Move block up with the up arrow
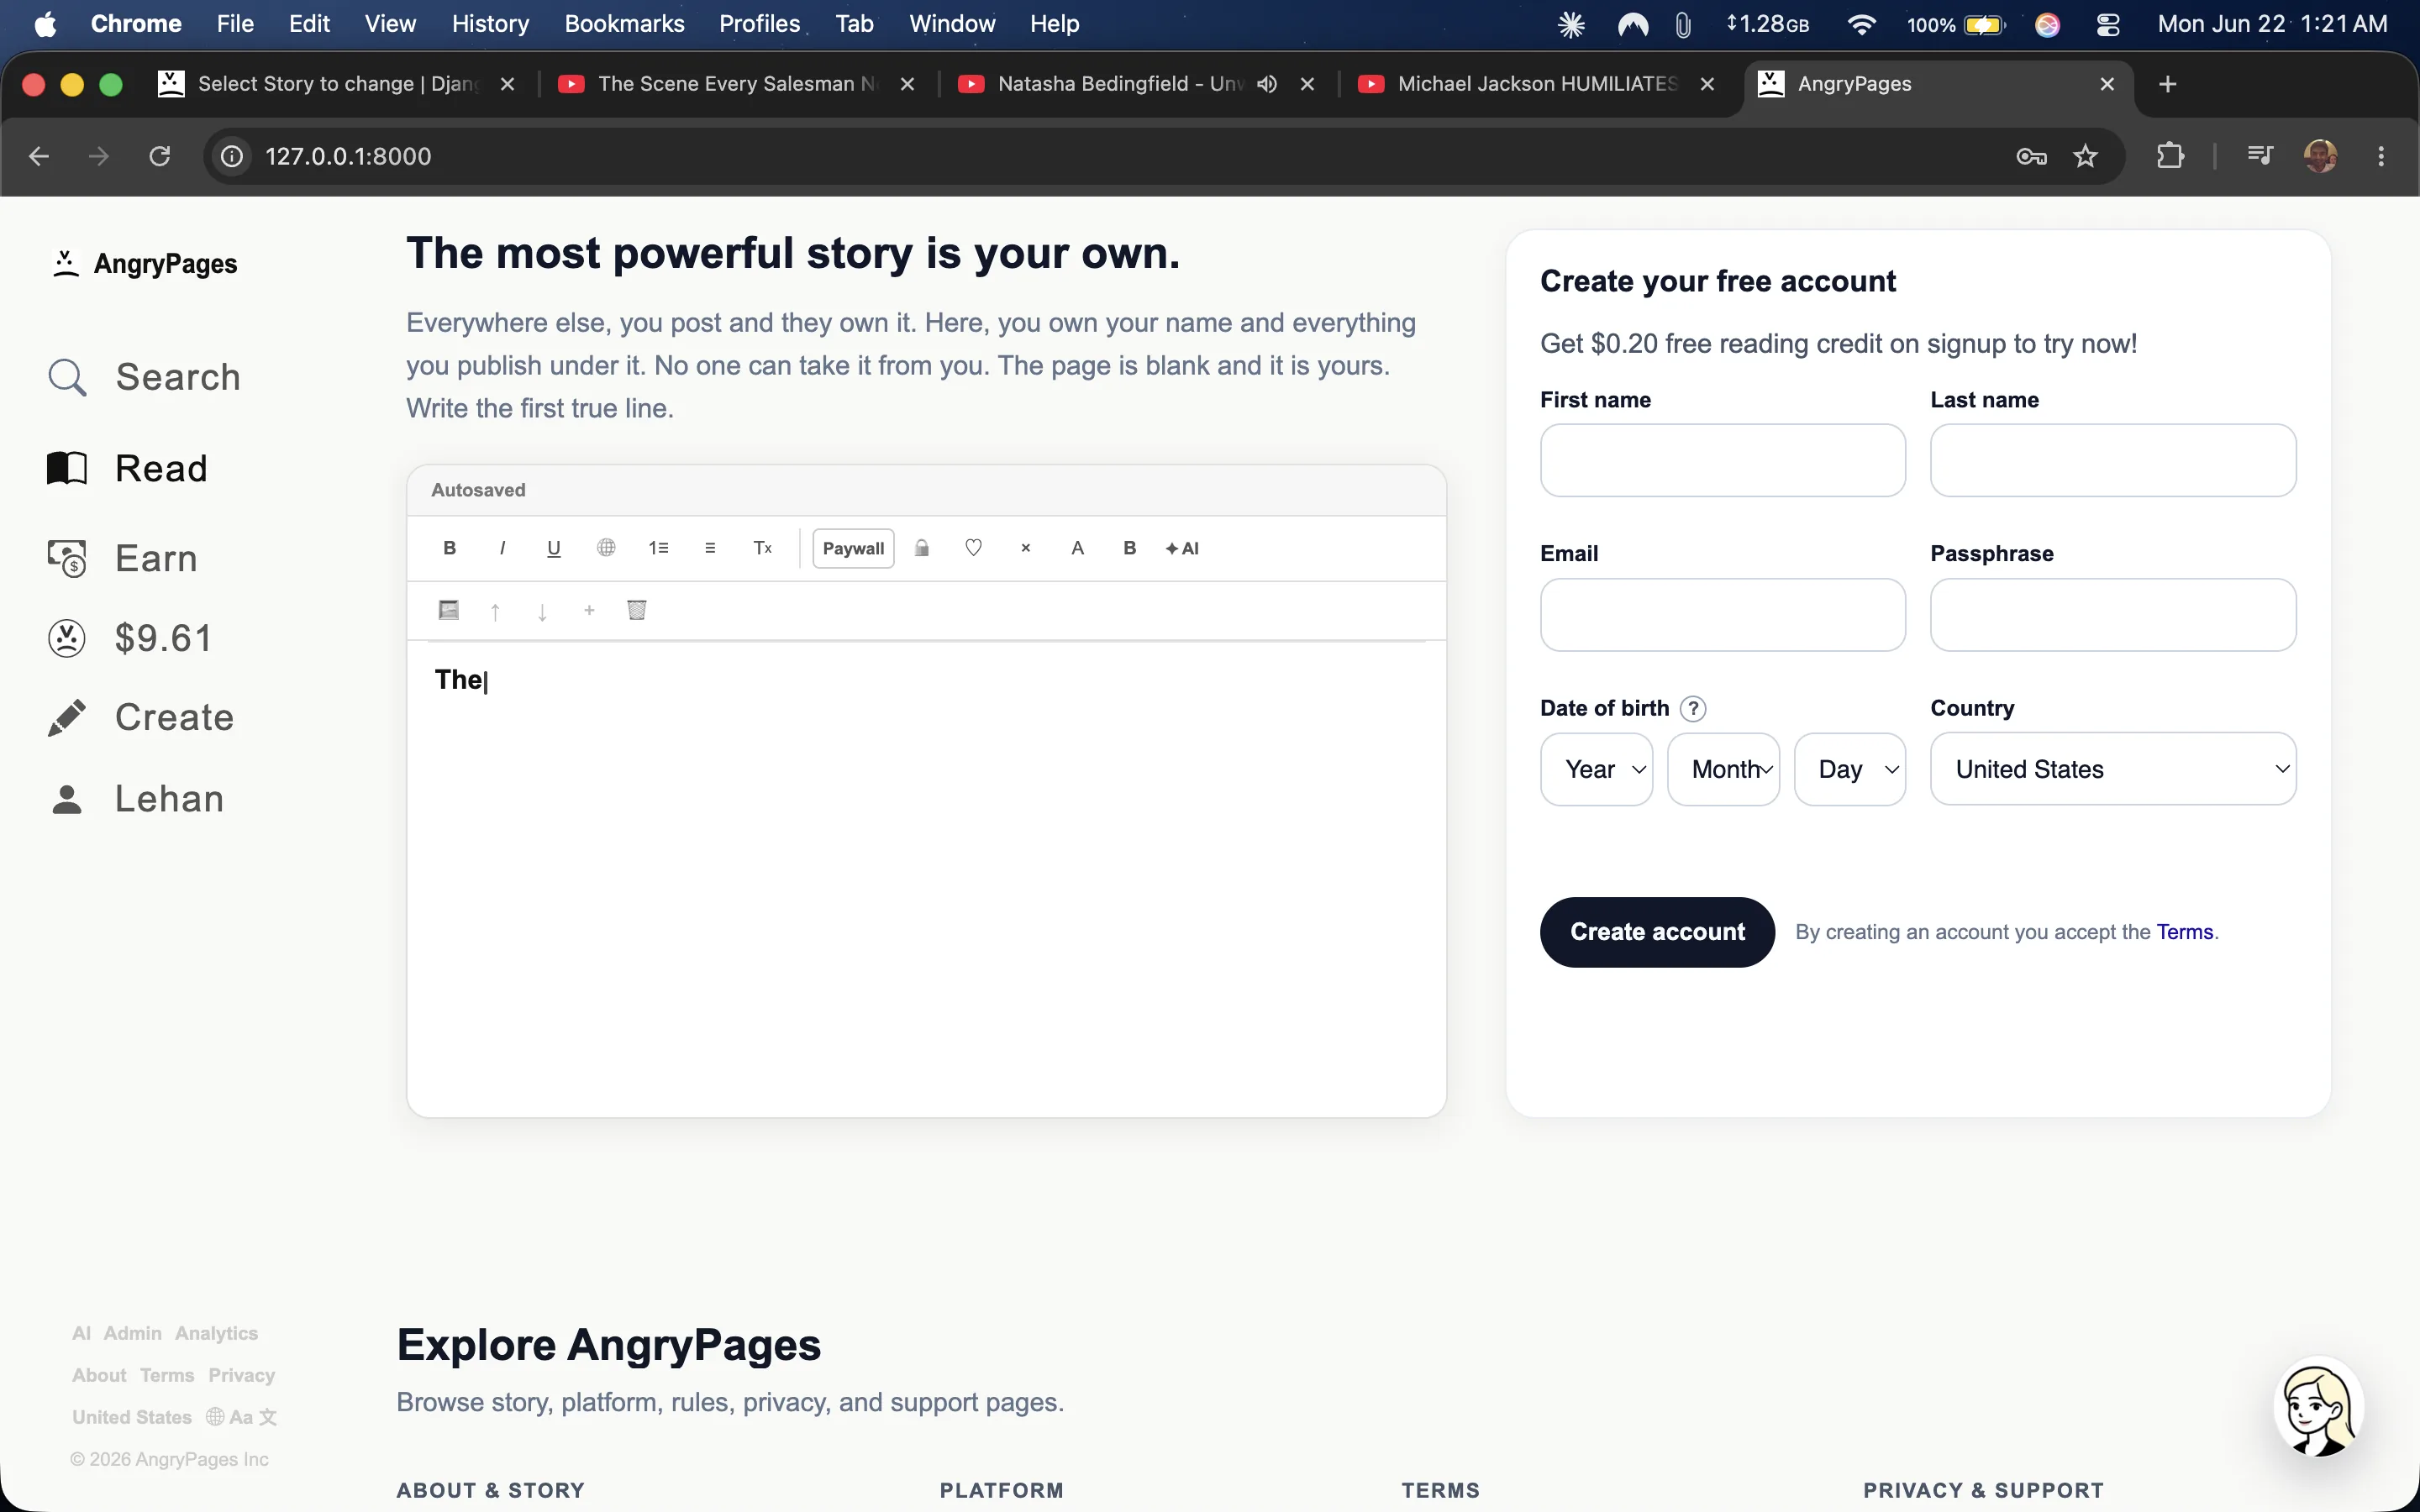 (495, 610)
